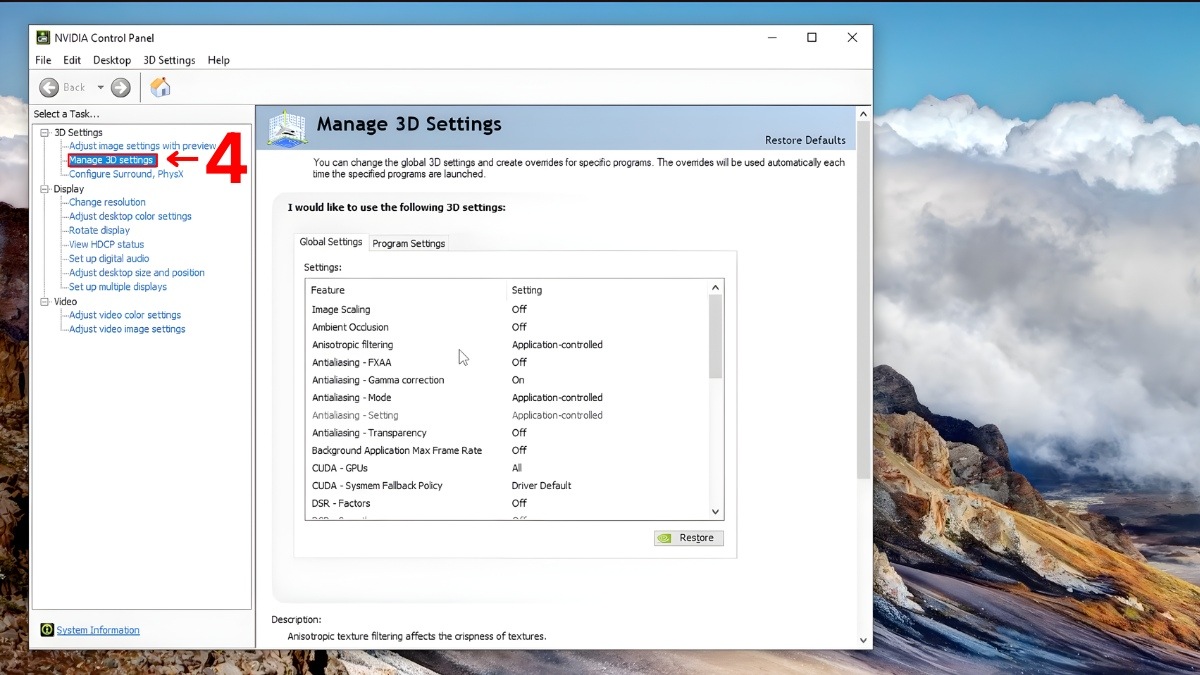Image resolution: width=1200 pixels, height=675 pixels.
Task: Maximize the NVIDIA Control Panel window
Action: [x=812, y=38]
